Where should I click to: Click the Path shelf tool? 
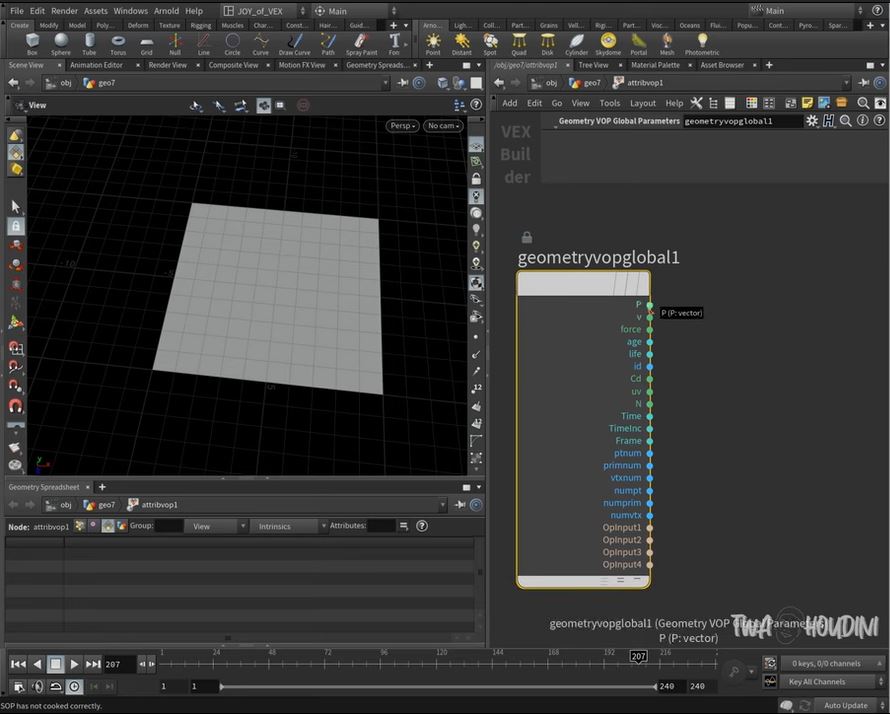[x=328, y=44]
